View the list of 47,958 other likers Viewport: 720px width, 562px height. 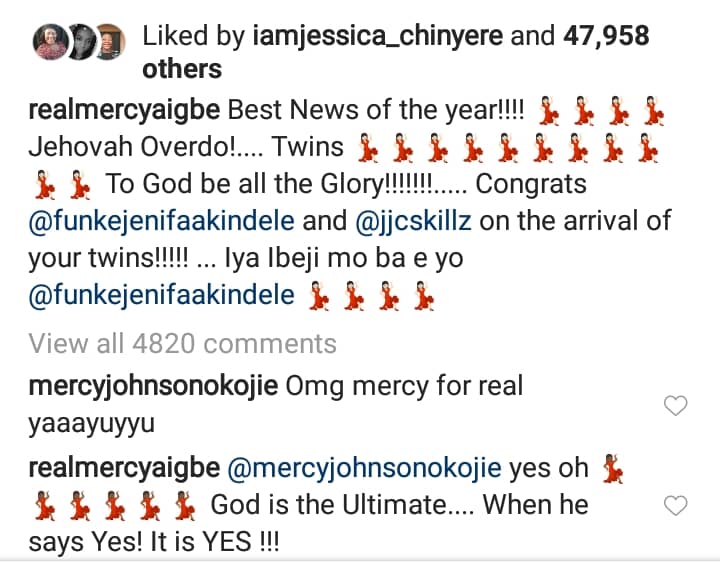(396, 52)
